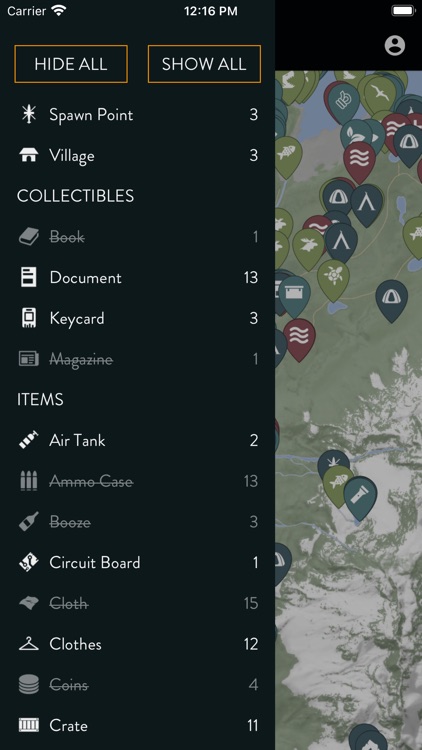
Task: Select the ITEMS section header
Action: click(40, 399)
